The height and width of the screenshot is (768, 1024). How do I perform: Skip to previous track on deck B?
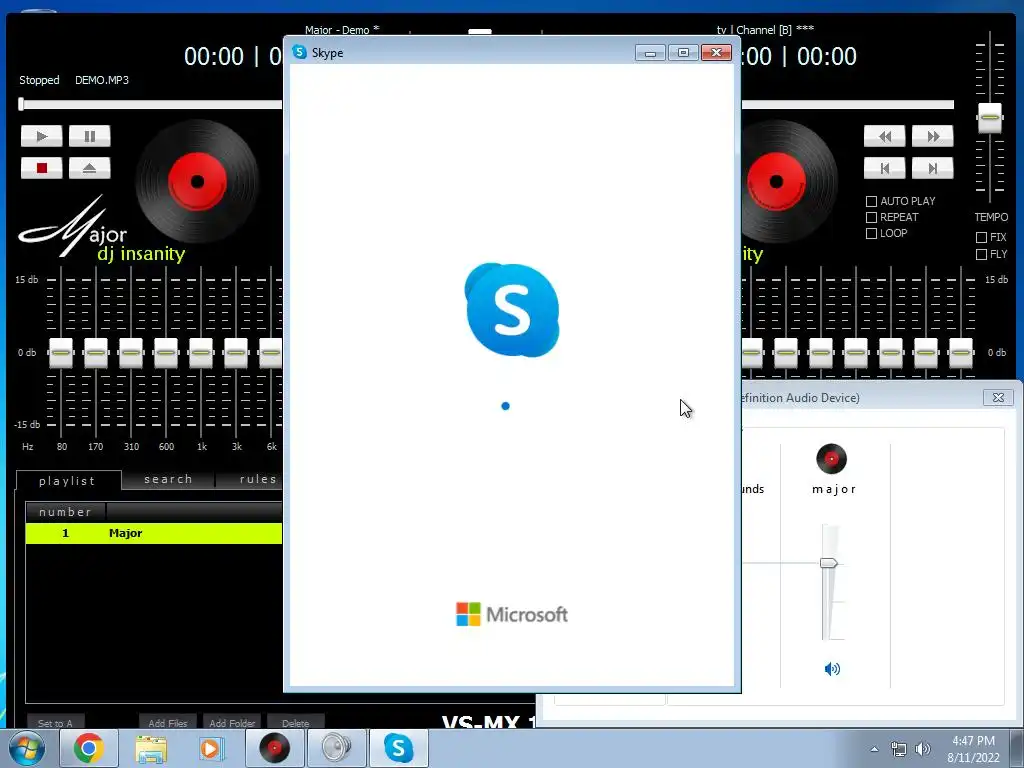(884, 168)
